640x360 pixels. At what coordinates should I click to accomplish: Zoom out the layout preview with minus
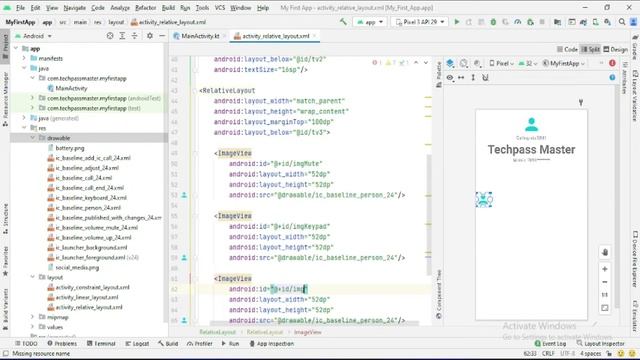click(x=605, y=282)
